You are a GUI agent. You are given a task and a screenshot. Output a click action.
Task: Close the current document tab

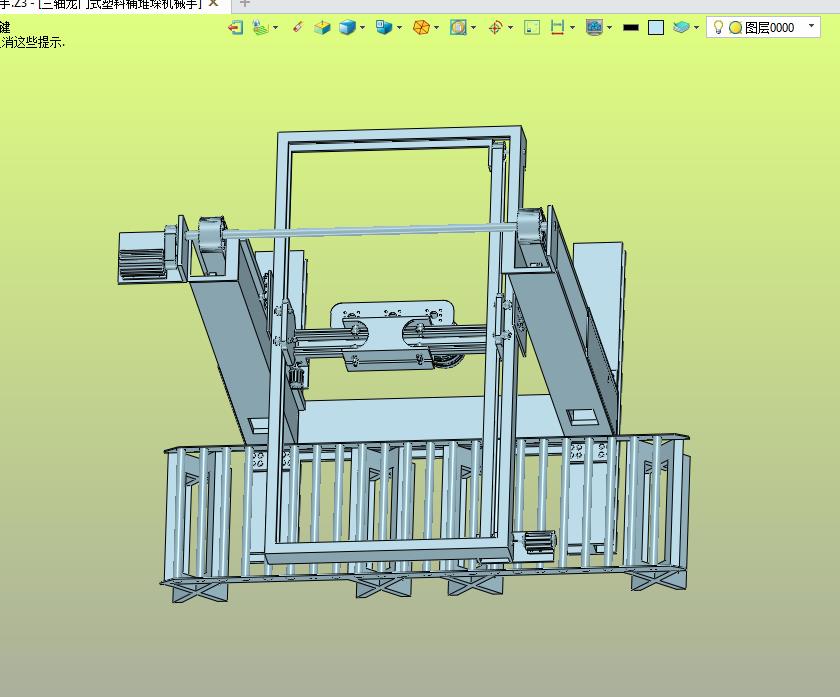click(213, 3)
